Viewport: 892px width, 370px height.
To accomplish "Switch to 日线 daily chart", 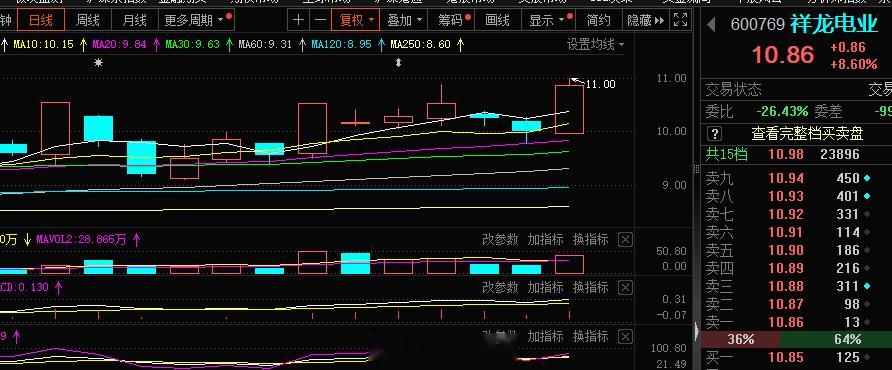I will coord(41,20).
